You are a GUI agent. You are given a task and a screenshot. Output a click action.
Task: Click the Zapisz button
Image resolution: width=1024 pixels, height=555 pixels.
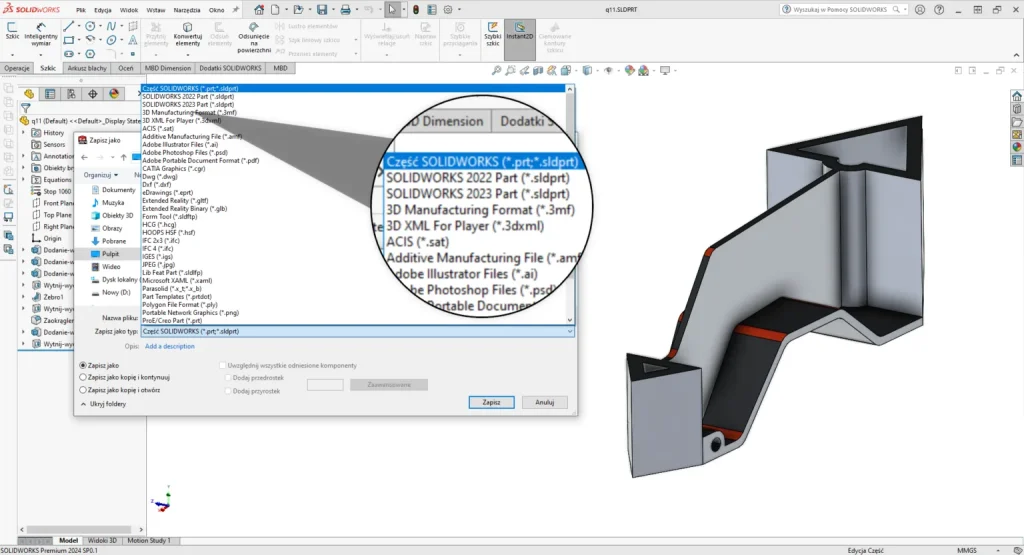[x=491, y=402]
